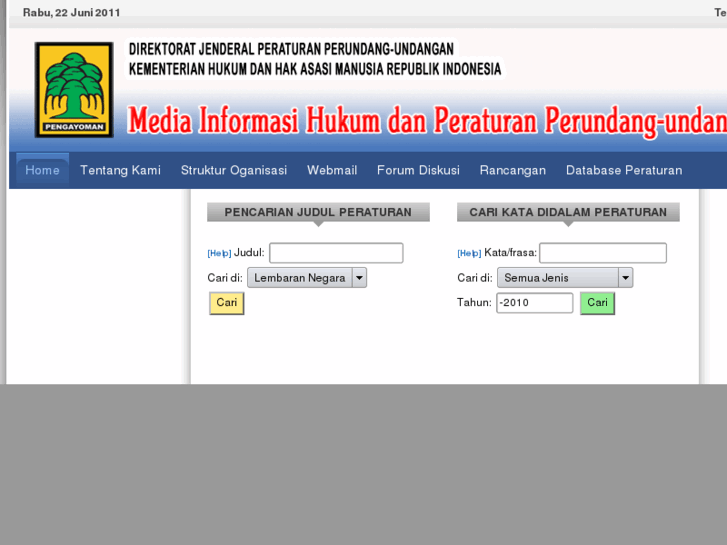727x545 pixels.
Task: Open Database Peraturan menu item
Action: tap(624, 170)
